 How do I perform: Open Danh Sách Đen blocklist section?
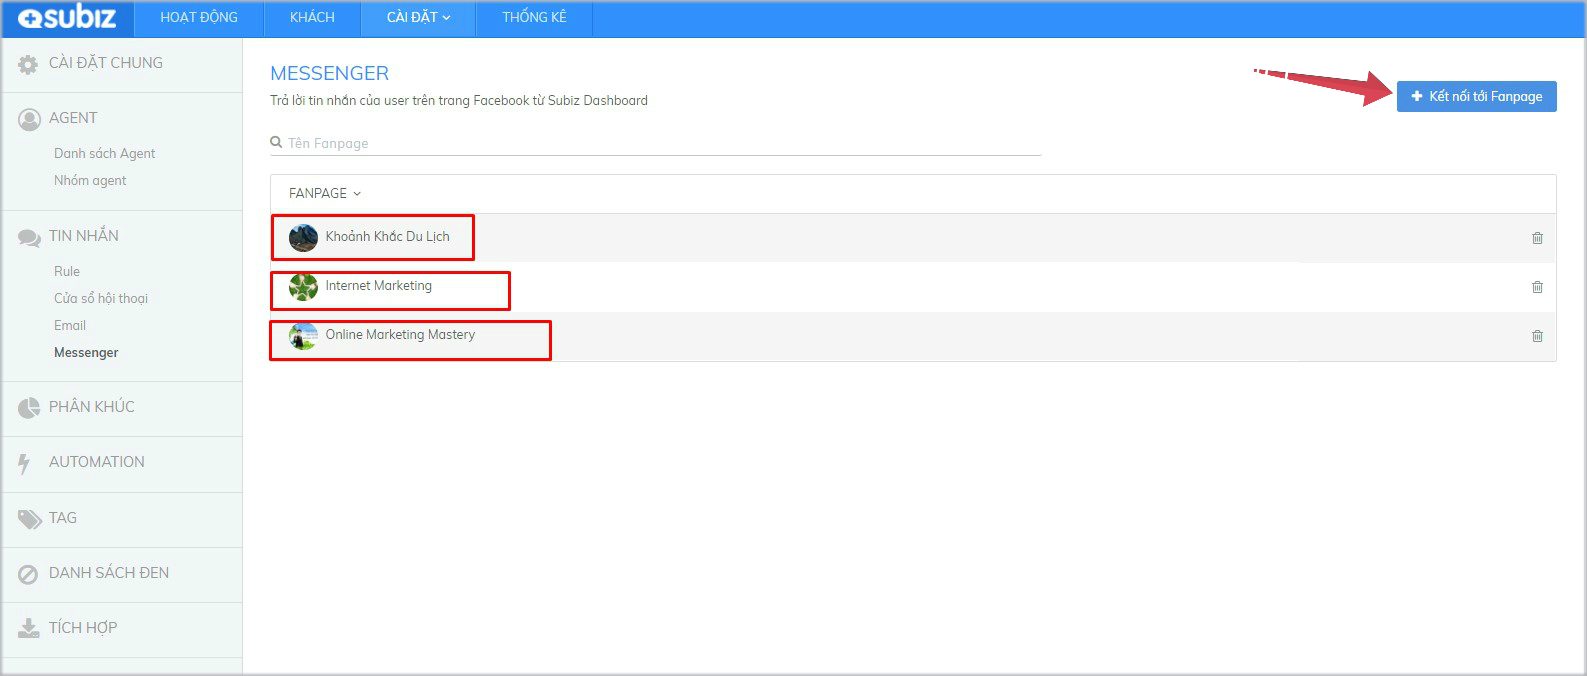(x=108, y=573)
